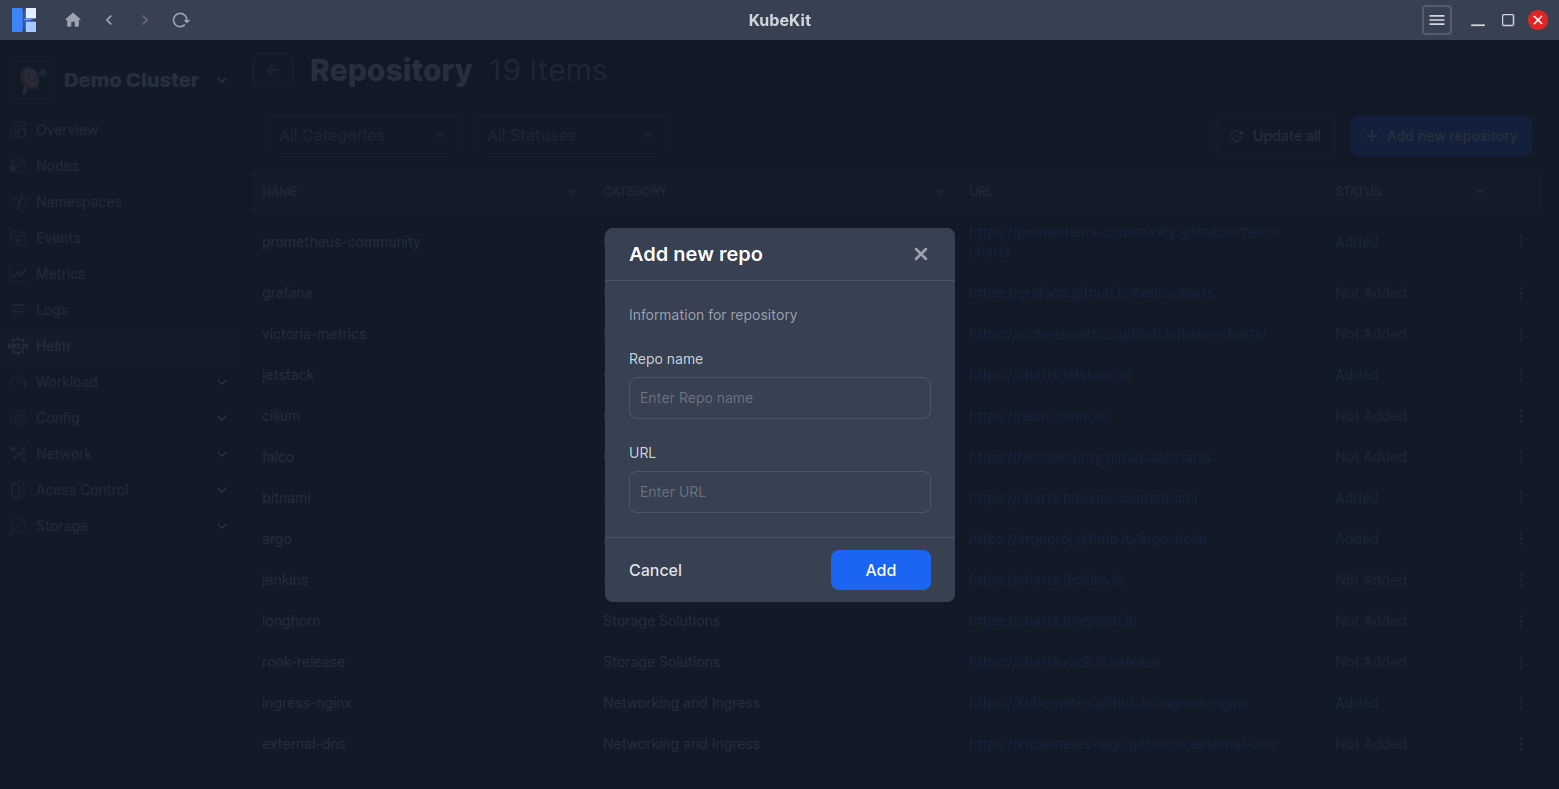Expand the Storage section
The height and width of the screenshot is (789, 1559).
(x=222, y=525)
